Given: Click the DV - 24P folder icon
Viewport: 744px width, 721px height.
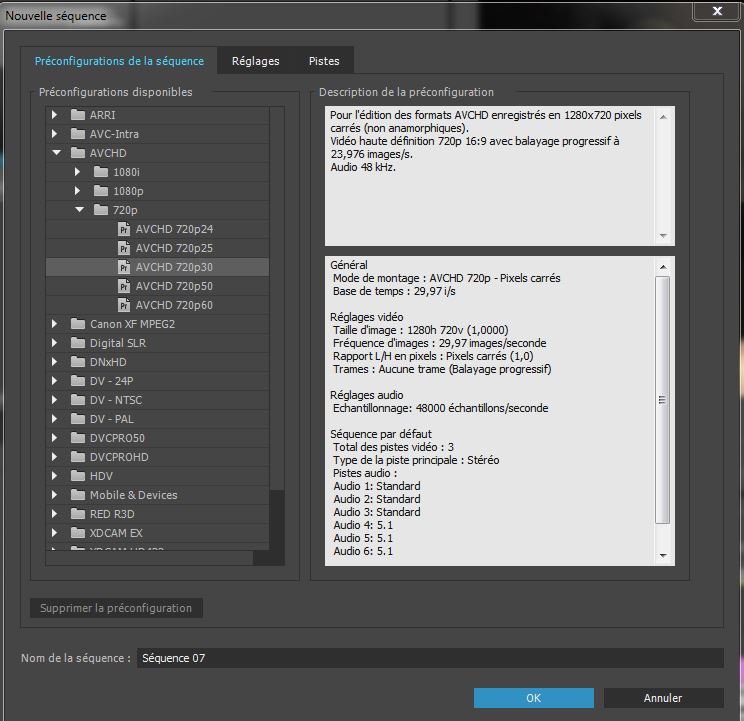Looking at the screenshot, I should click(x=77, y=381).
